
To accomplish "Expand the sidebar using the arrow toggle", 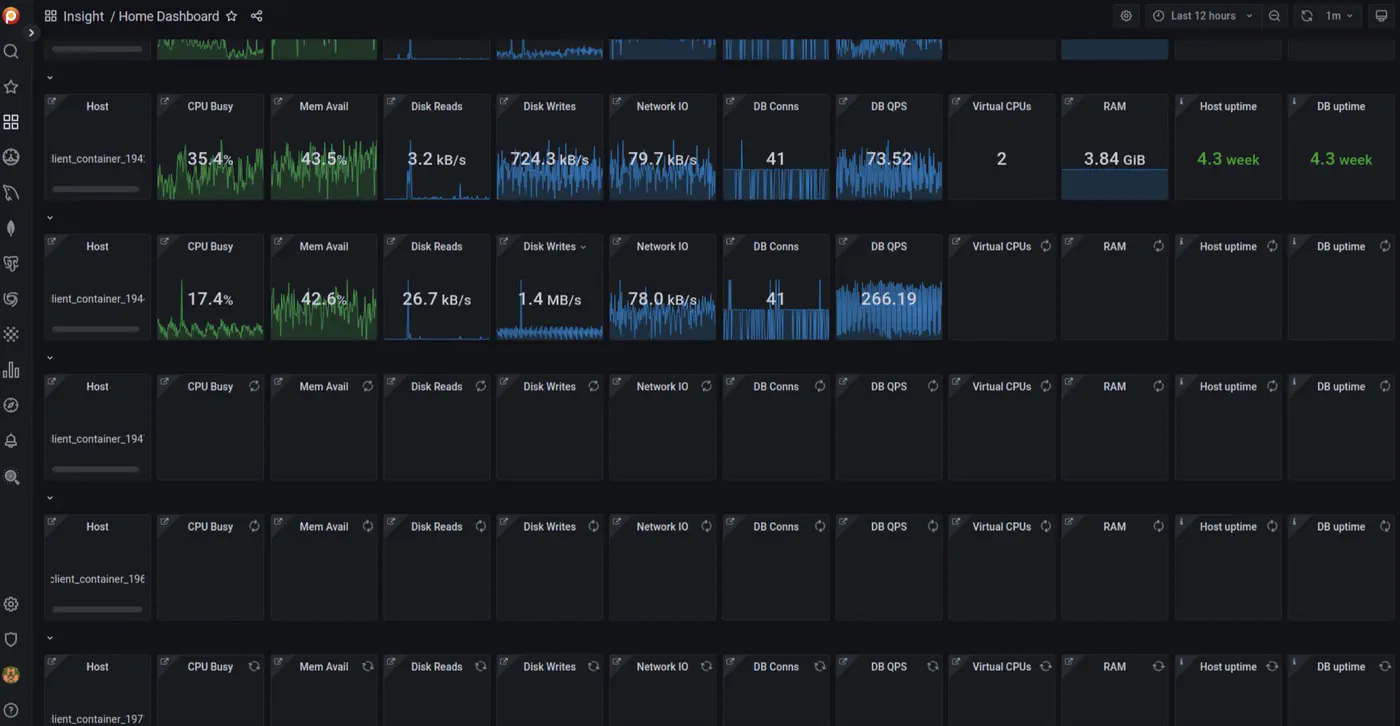I will 31,32.
